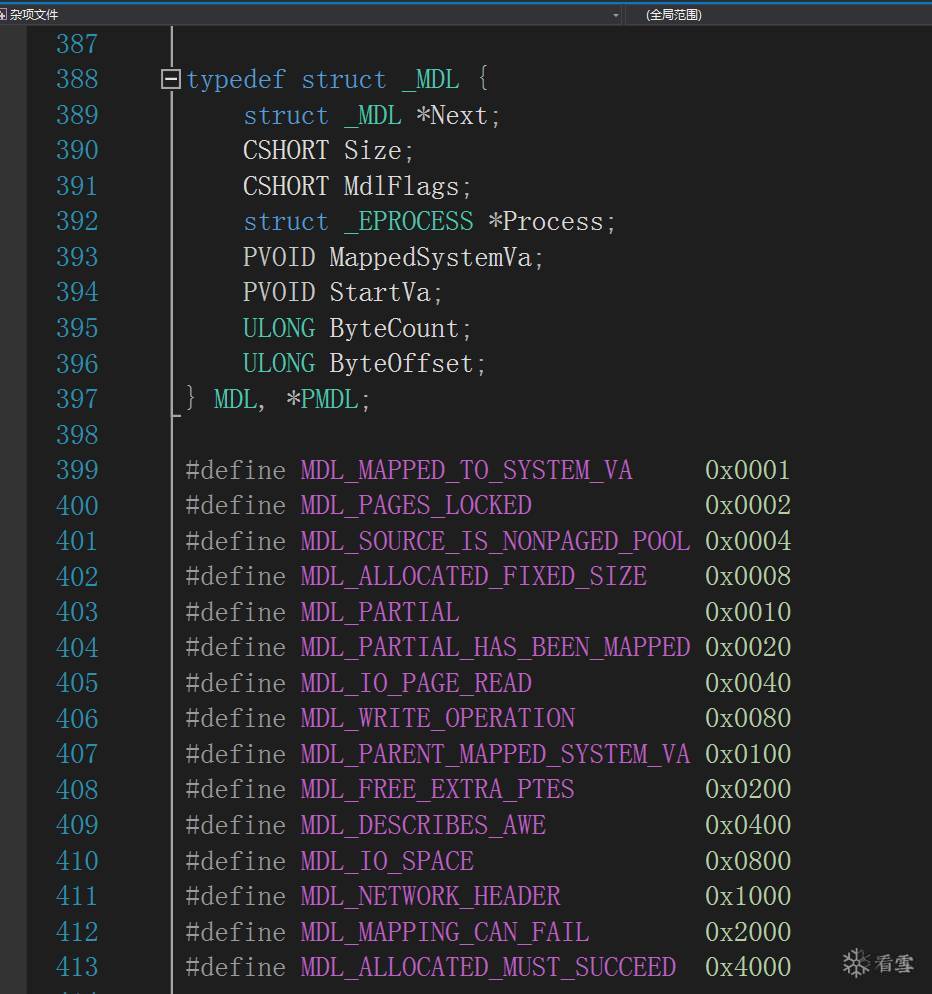Click the _EPROCESS type name
This screenshot has height=994, width=932.
(x=409, y=221)
